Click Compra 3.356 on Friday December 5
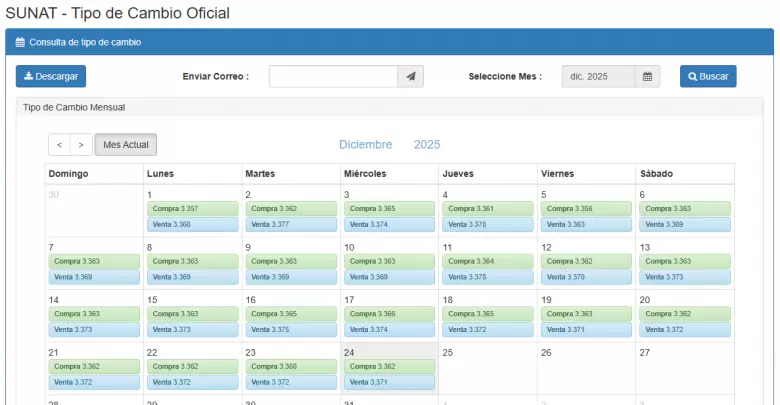Image resolution: width=780 pixels, height=405 pixels. [x=586, y=209]
